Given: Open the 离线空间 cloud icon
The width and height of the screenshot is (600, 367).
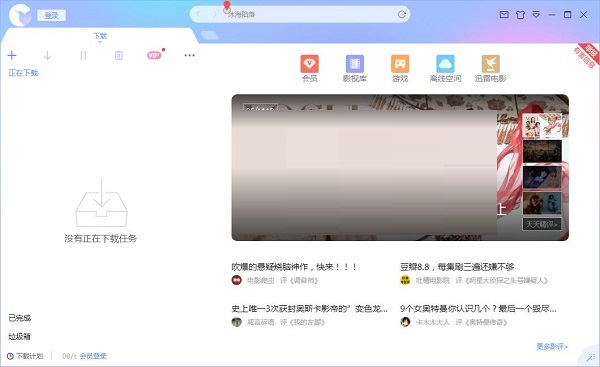Looking at the screenshot, I should click(445, 69).
